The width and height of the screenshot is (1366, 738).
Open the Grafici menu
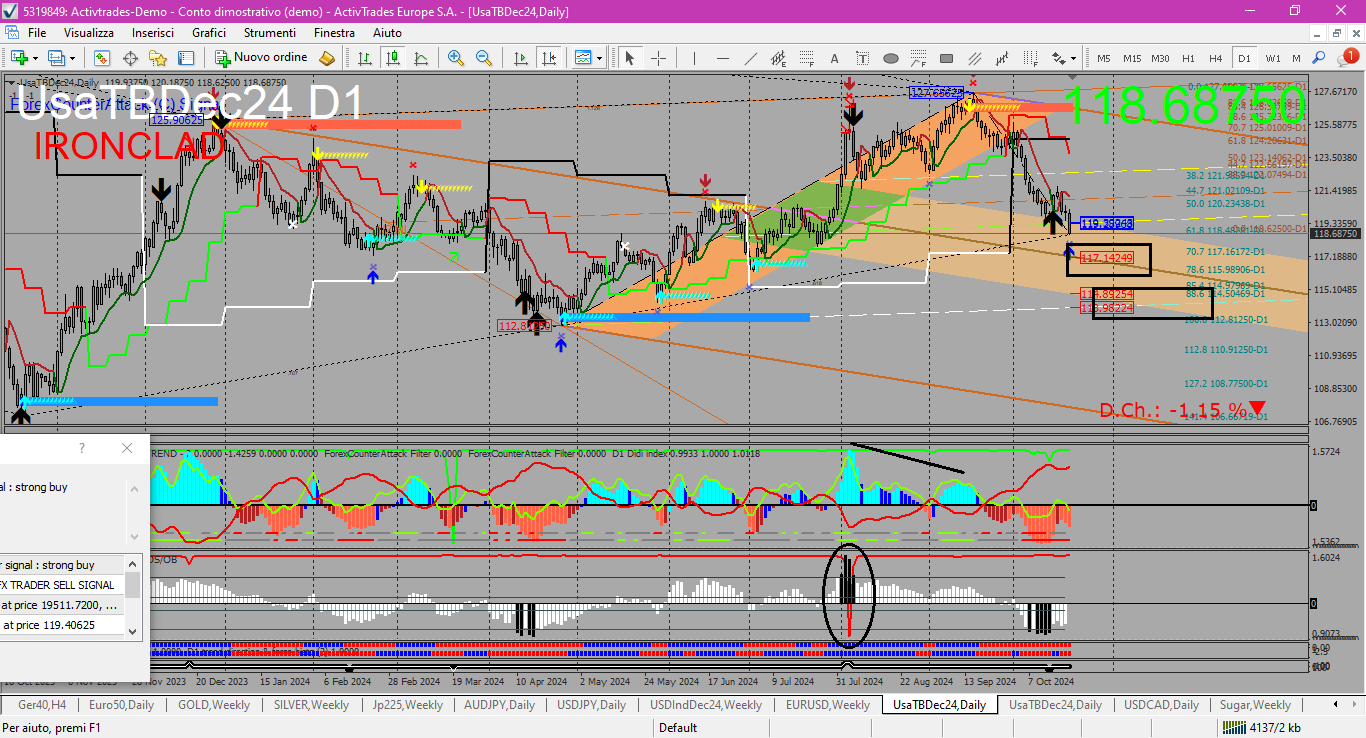[209, 33]
